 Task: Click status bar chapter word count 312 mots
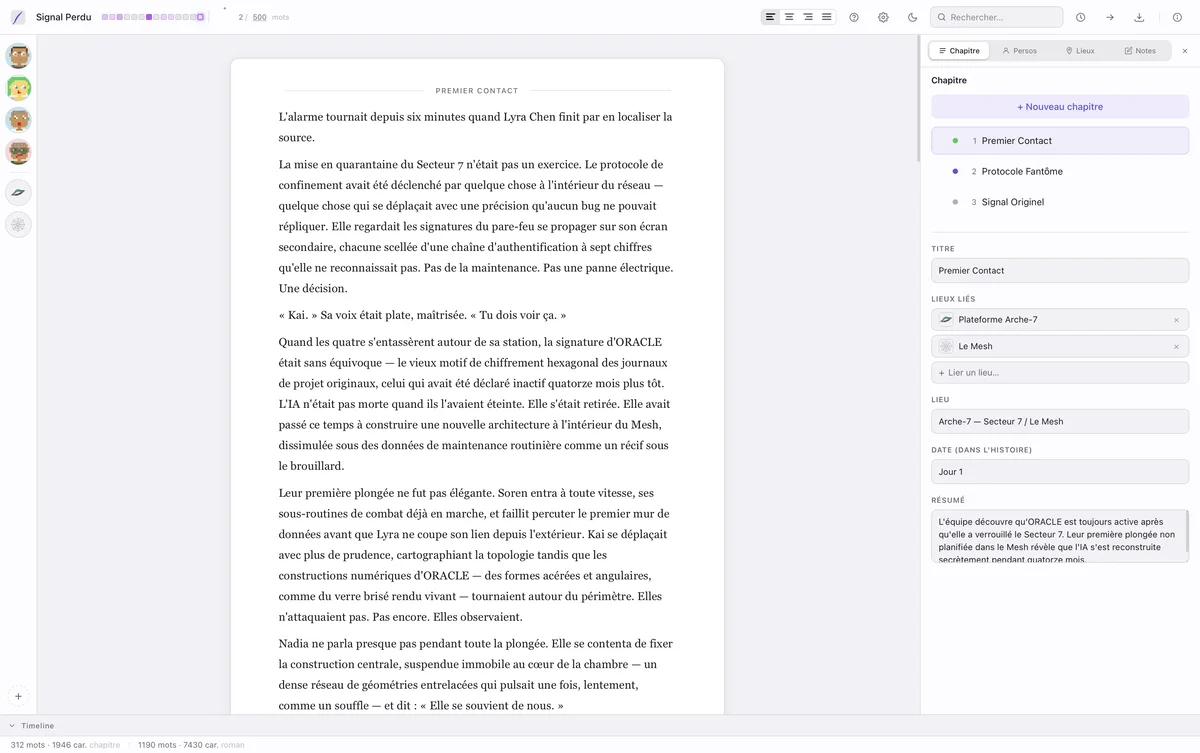[27, 745]
